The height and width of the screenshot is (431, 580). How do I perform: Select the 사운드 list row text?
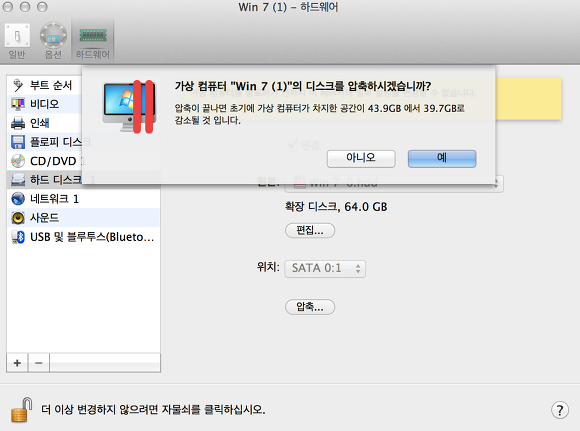click(x=44, y=218)
